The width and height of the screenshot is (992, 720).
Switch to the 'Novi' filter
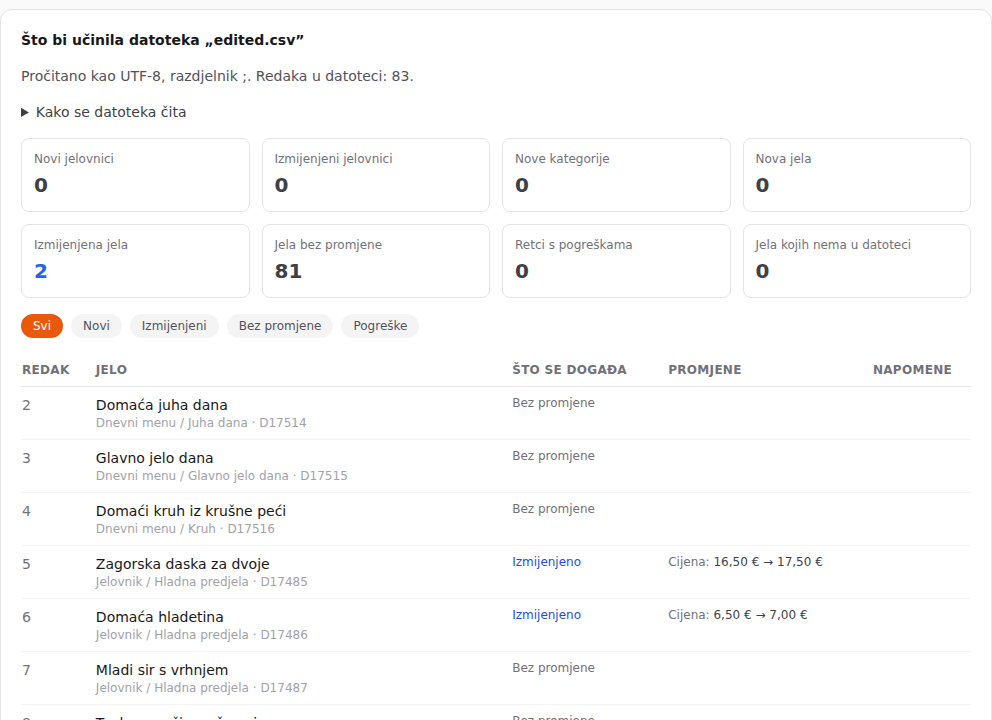(96, 326)
